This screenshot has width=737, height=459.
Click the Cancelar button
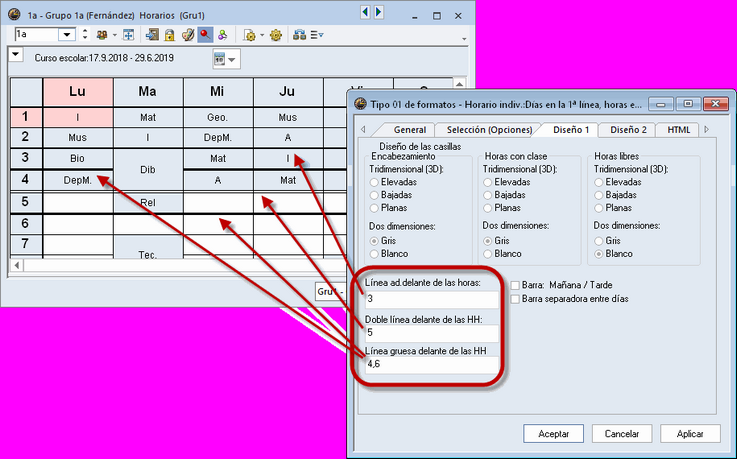point(622,434)
